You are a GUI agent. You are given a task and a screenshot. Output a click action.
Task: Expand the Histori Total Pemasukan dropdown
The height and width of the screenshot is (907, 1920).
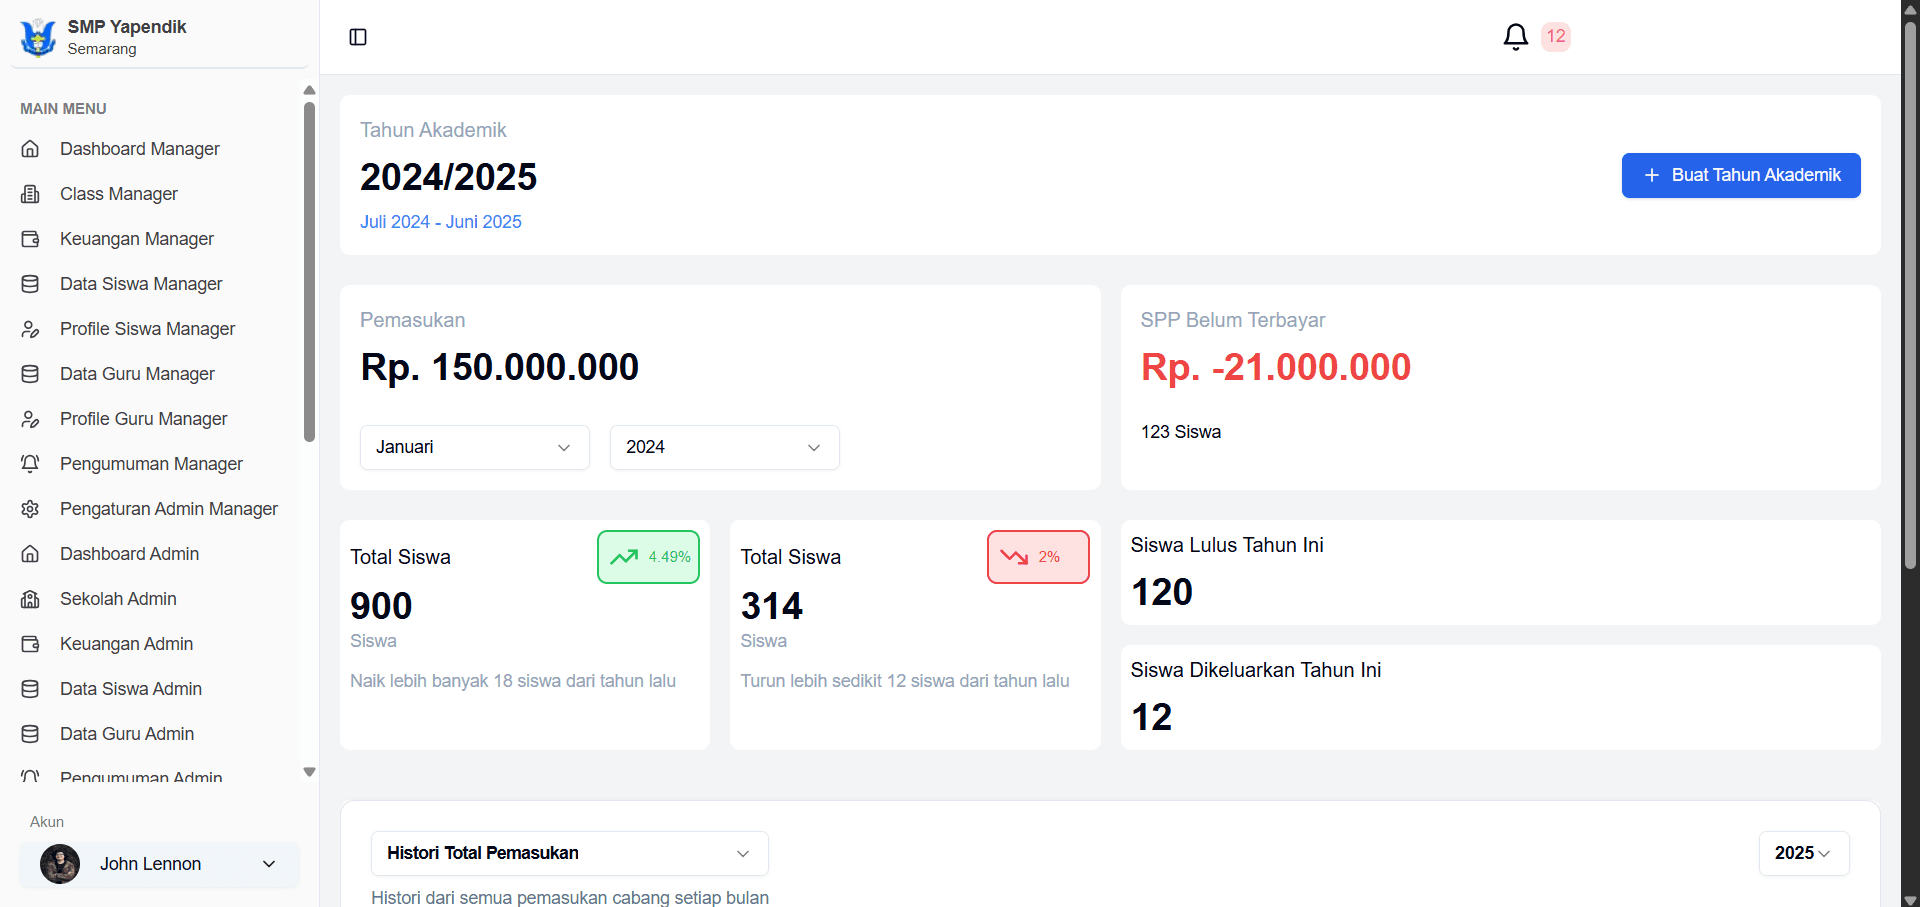tap(569, 853)
